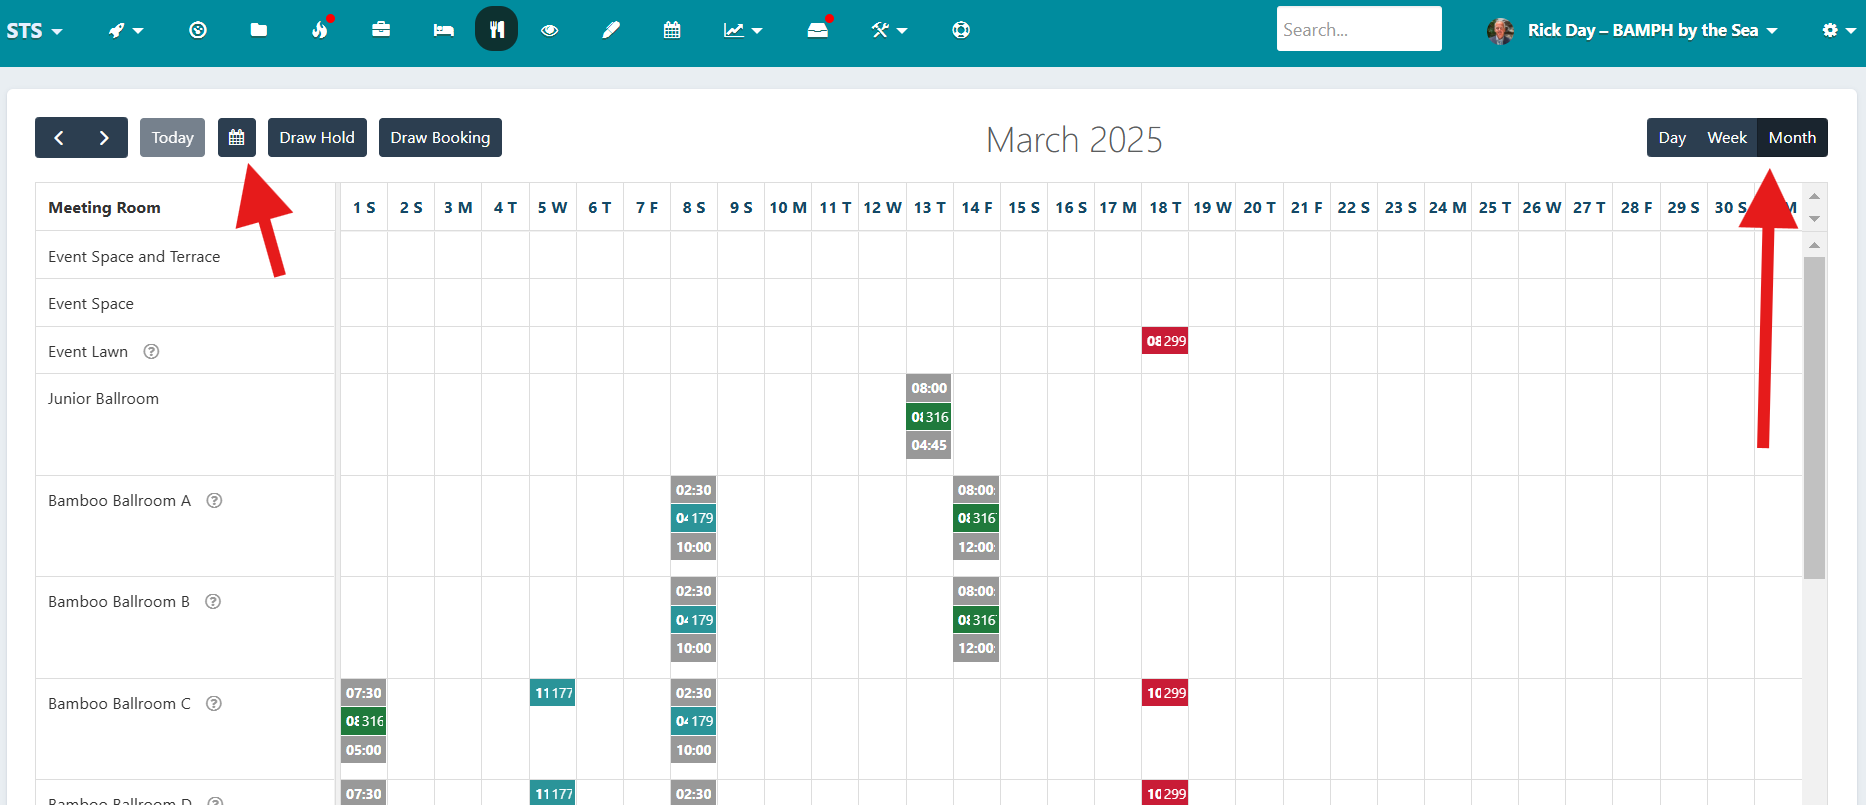
Task: Open the red 299 booking in Event Lawn row
Action: [x=1165, y=341]
